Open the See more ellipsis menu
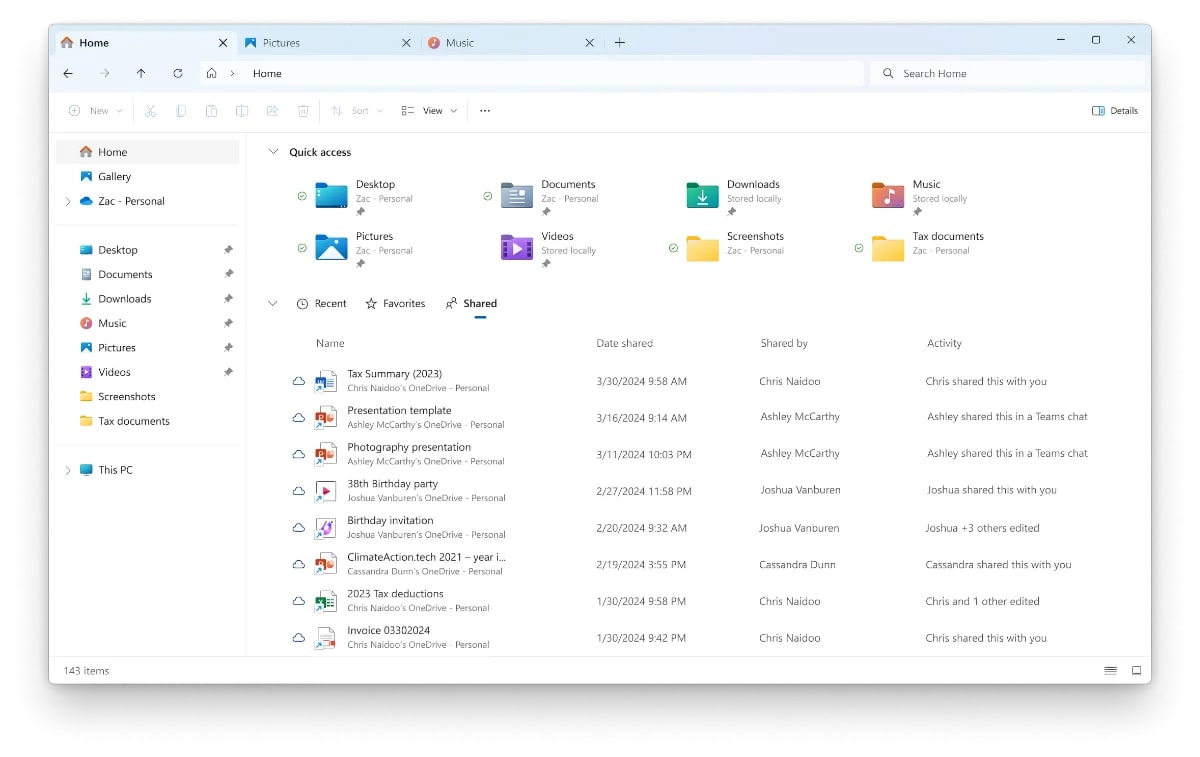This screenshot has width=1200, height=757. [x=485, y=111]
